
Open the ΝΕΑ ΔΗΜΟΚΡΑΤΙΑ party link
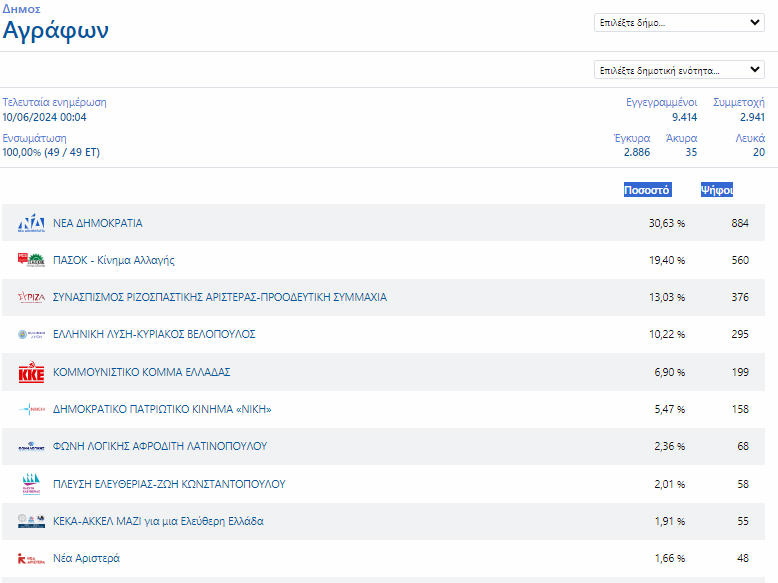(x=98, y=223)
